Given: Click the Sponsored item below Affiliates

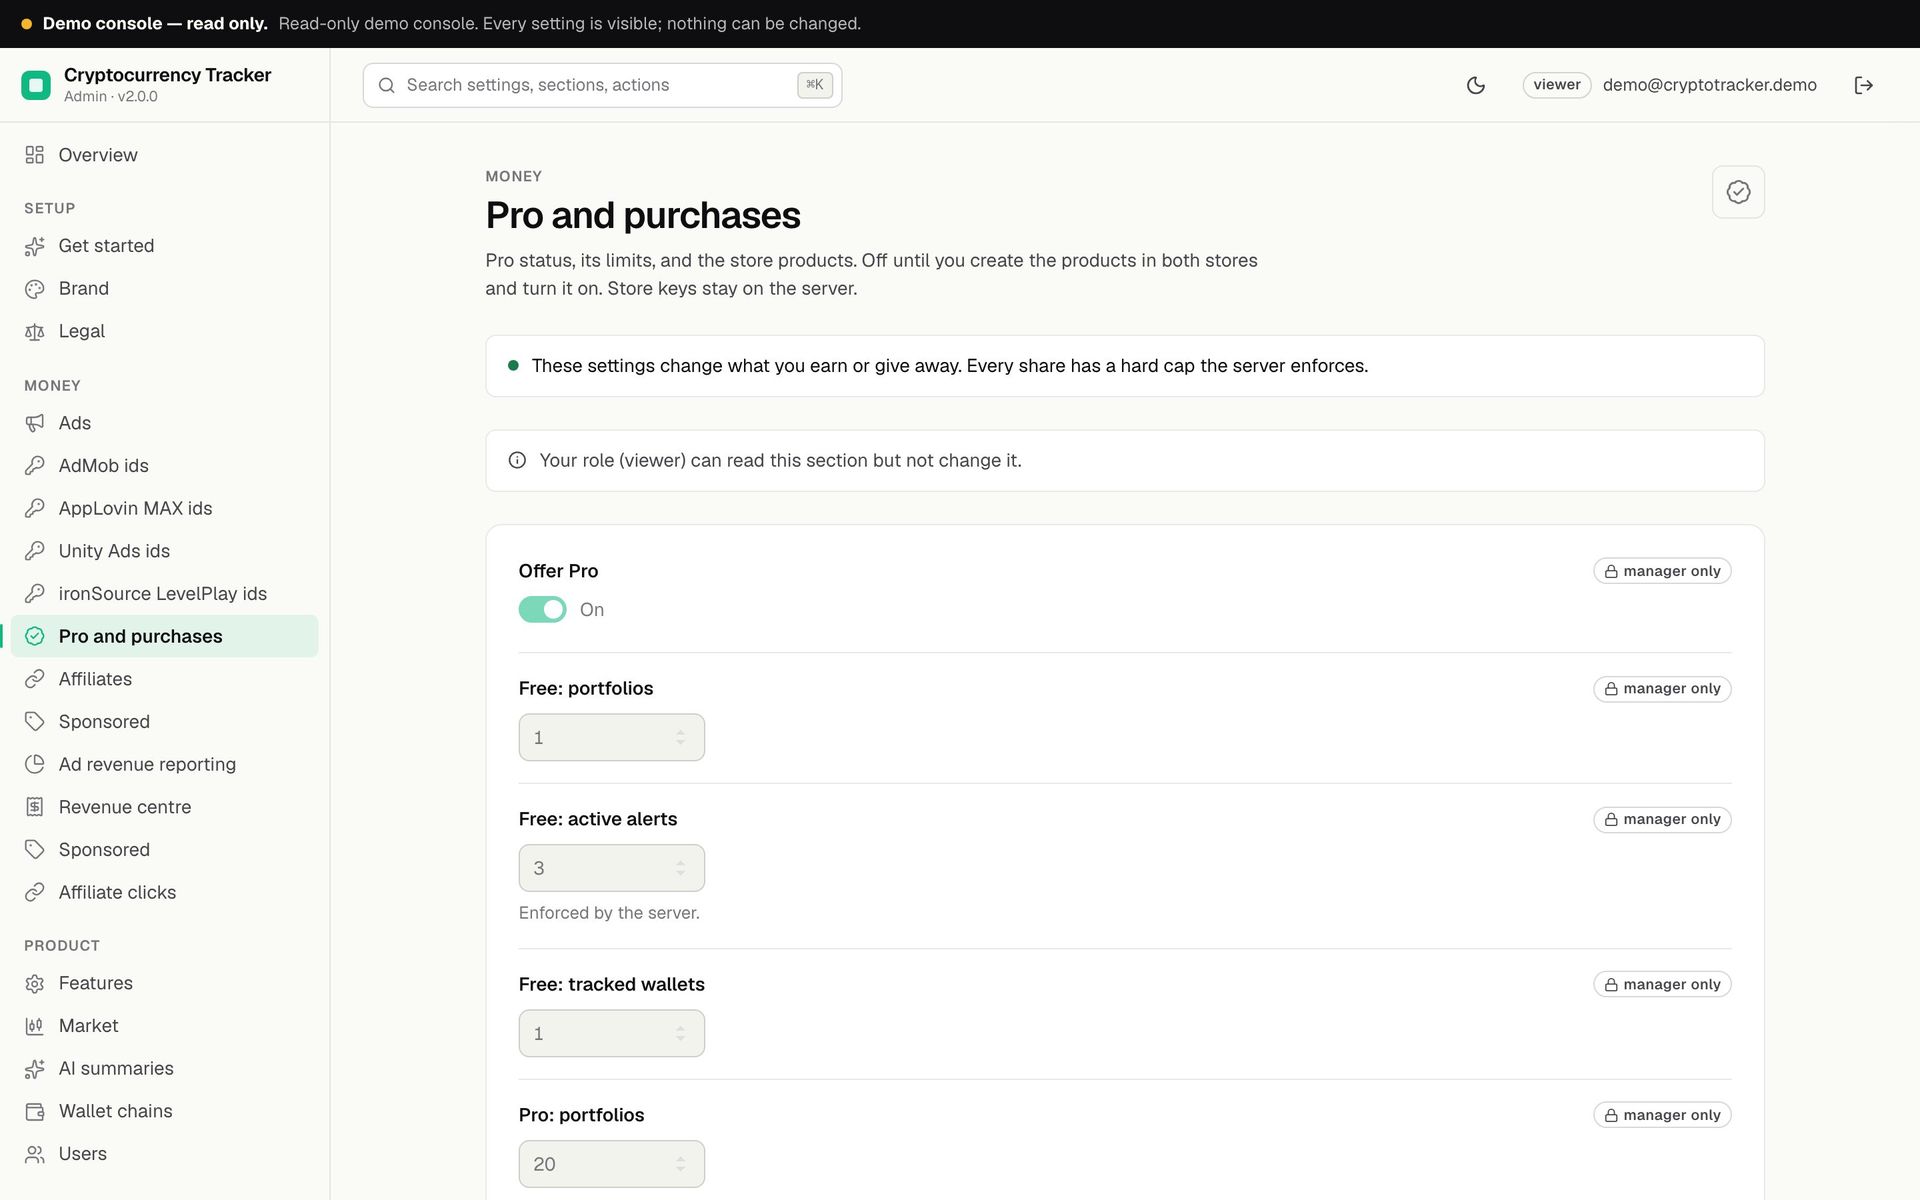Looking at the screenshot, I should point(165,722).
